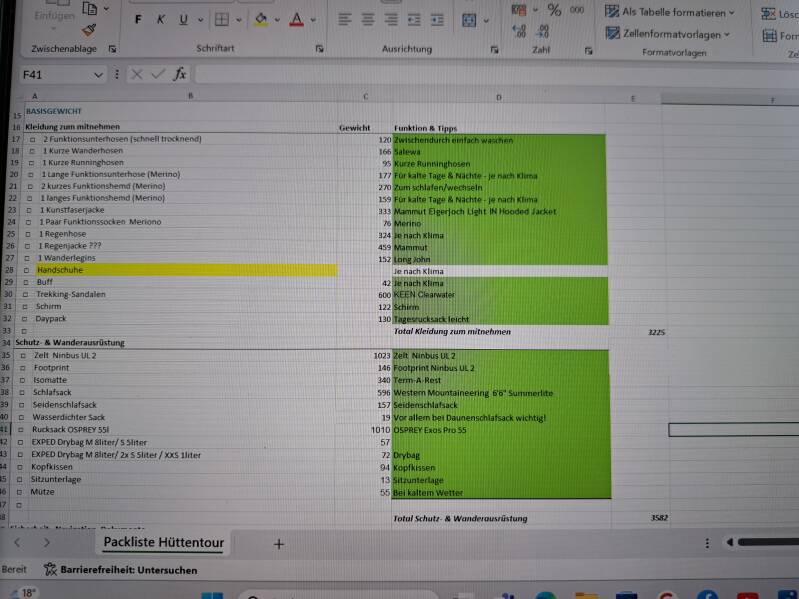
Task: Select column D header
Action: [498, 97]
